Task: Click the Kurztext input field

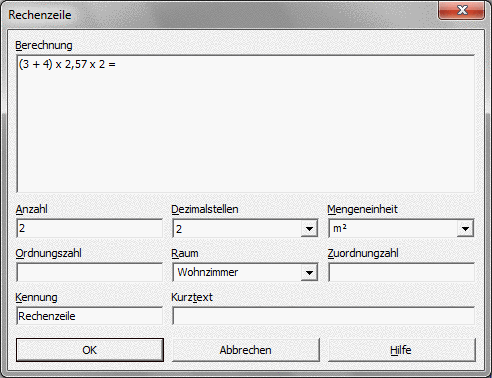Action: [x=324, y=316]
